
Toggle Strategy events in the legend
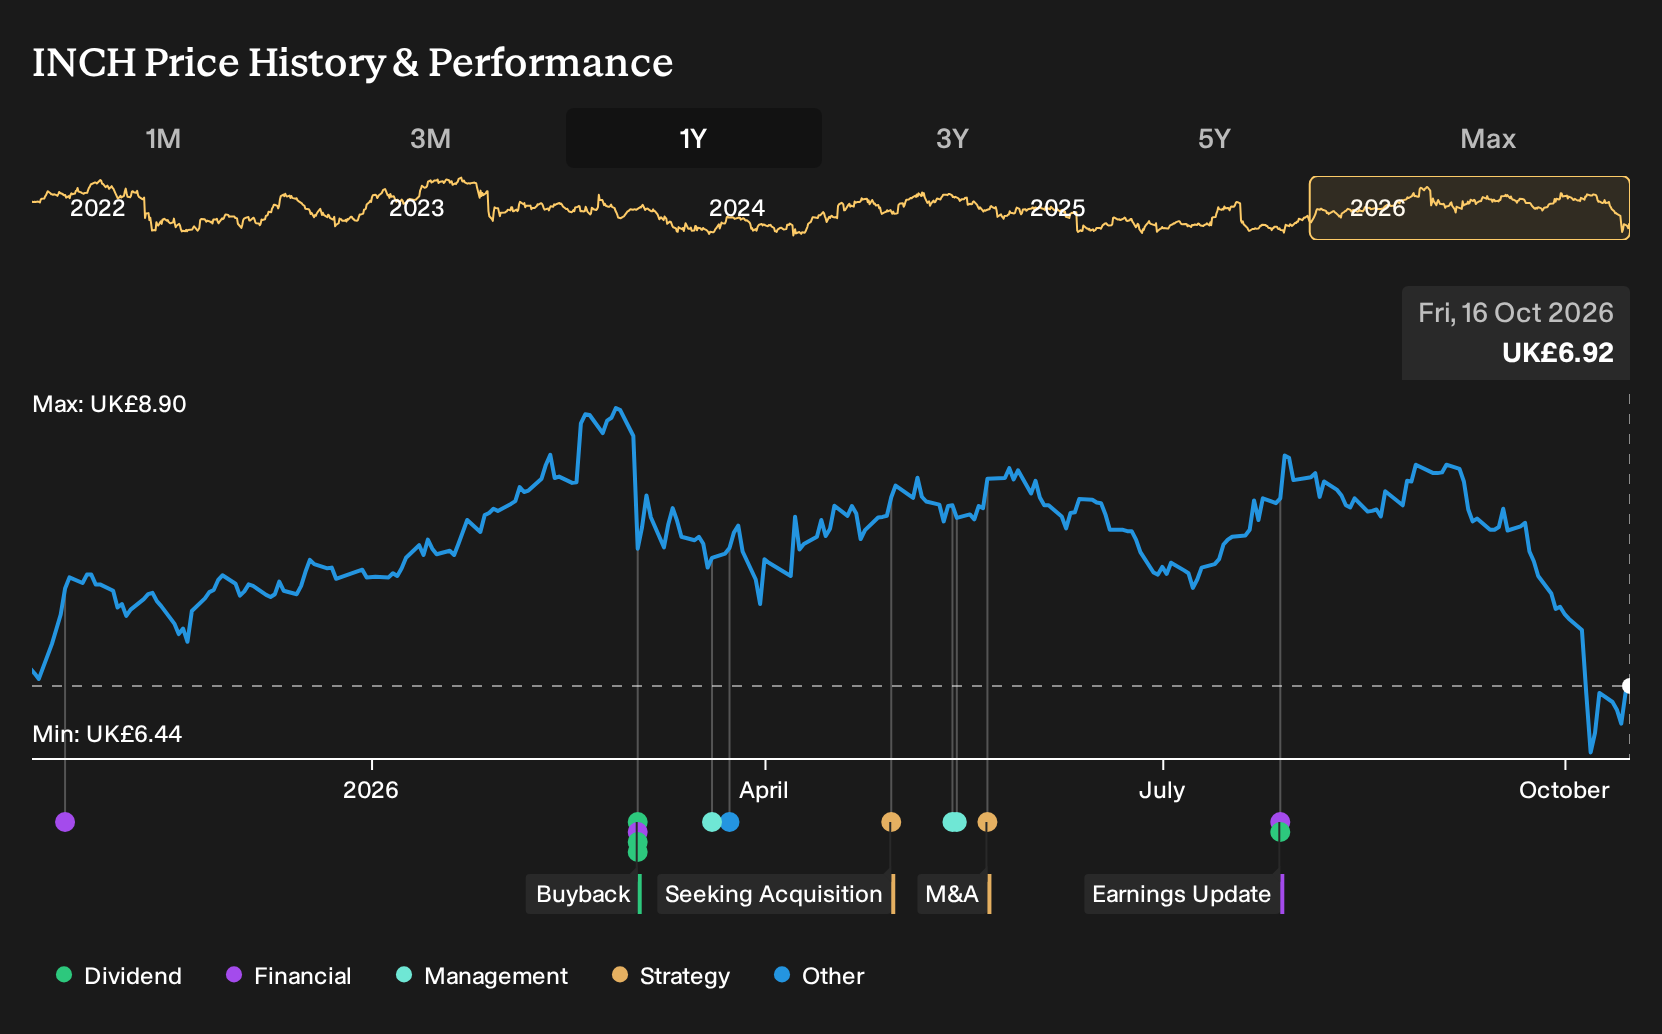[671, 976]
